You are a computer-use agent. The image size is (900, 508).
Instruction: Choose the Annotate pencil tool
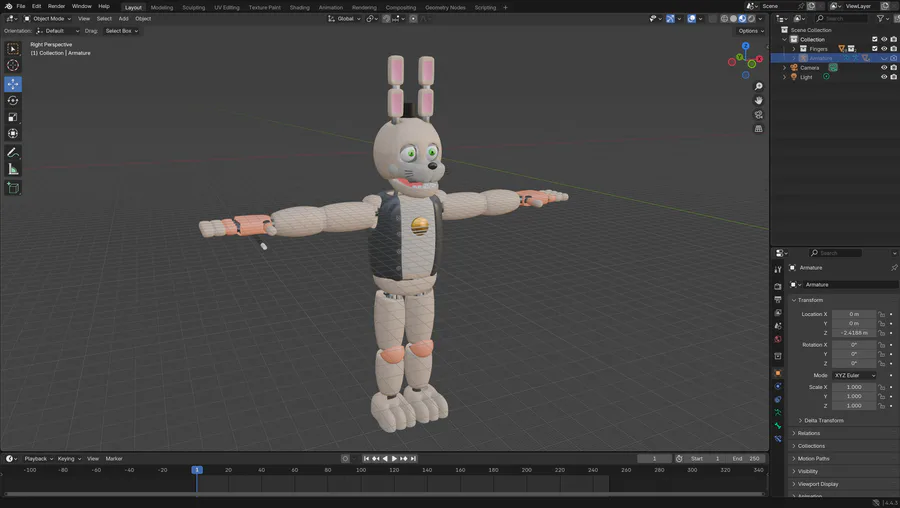pos(13,153)
